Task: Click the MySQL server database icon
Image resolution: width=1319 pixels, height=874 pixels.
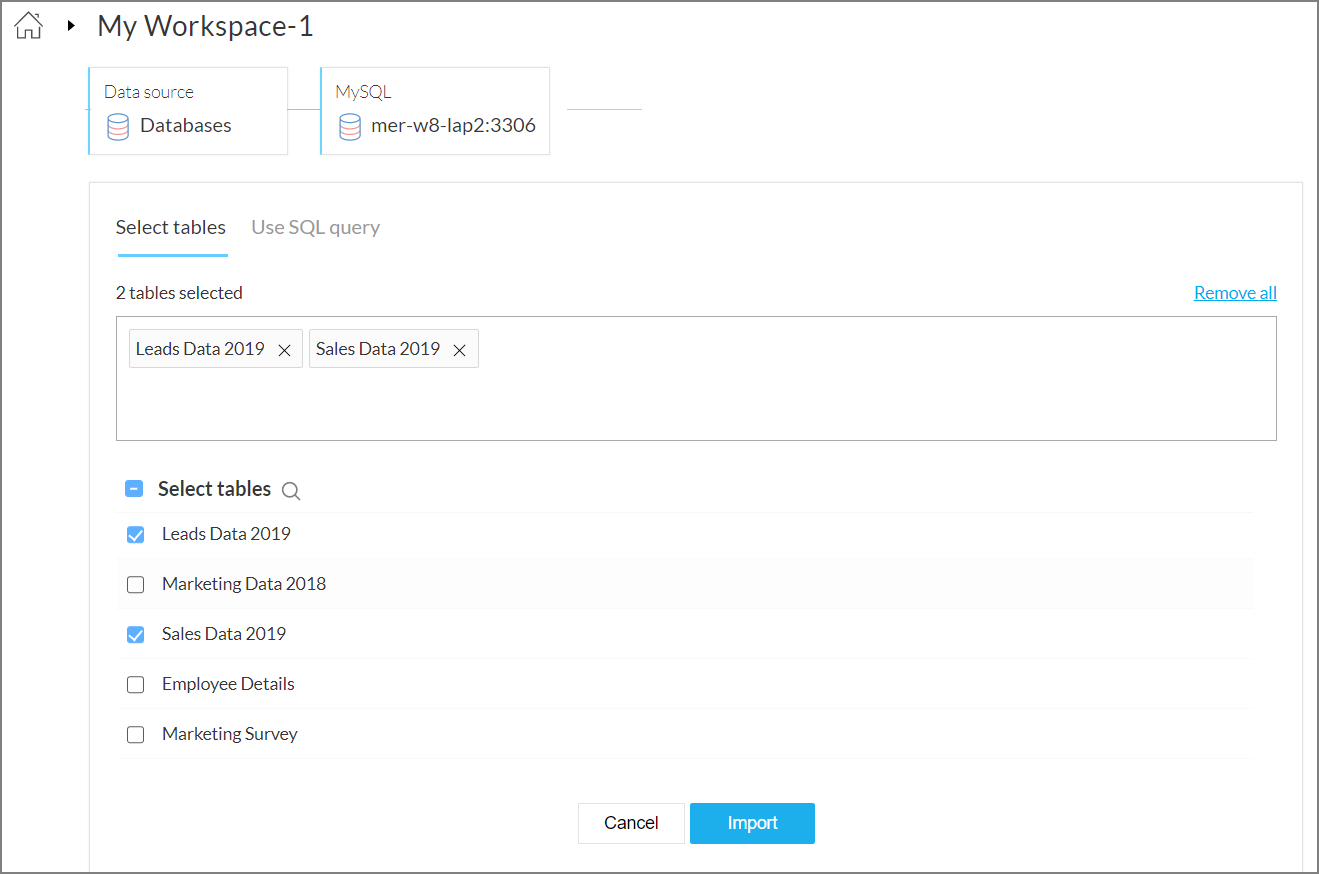Action: [x=349, y=126]
